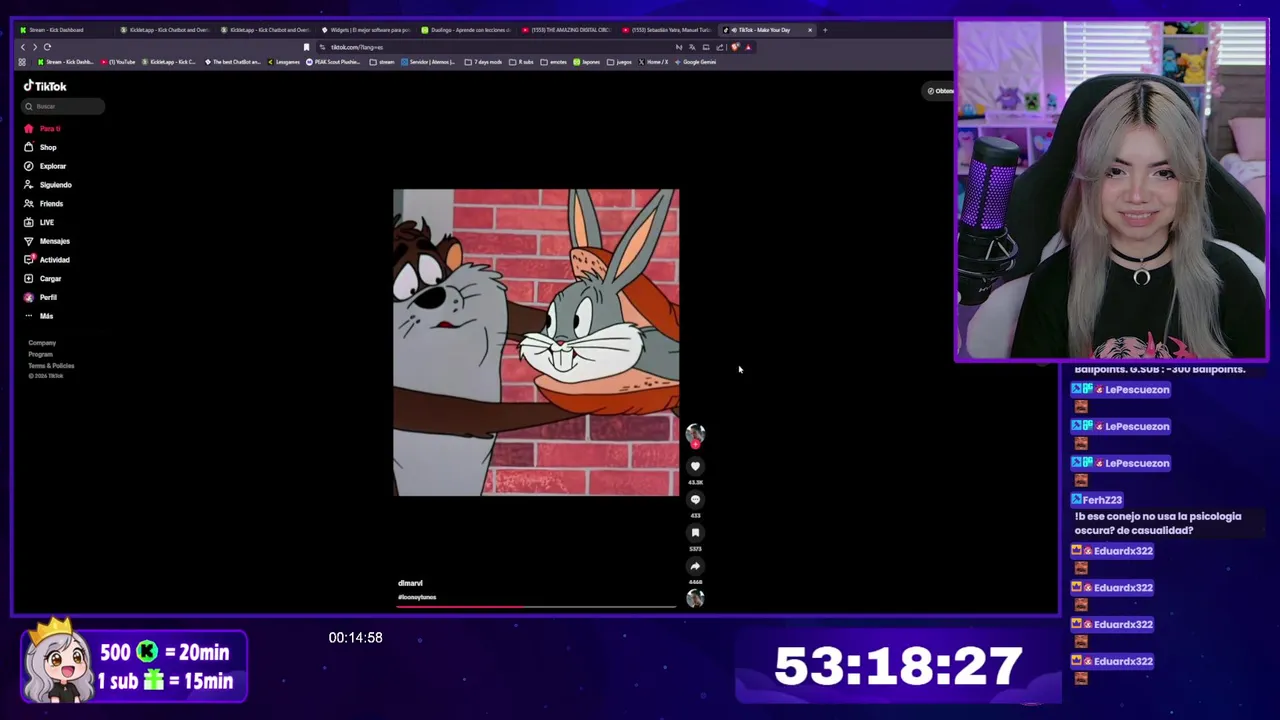The height and width of the screenshot is (720, 1280).
Task: Share the video with arrow icon
Action: 695,566
